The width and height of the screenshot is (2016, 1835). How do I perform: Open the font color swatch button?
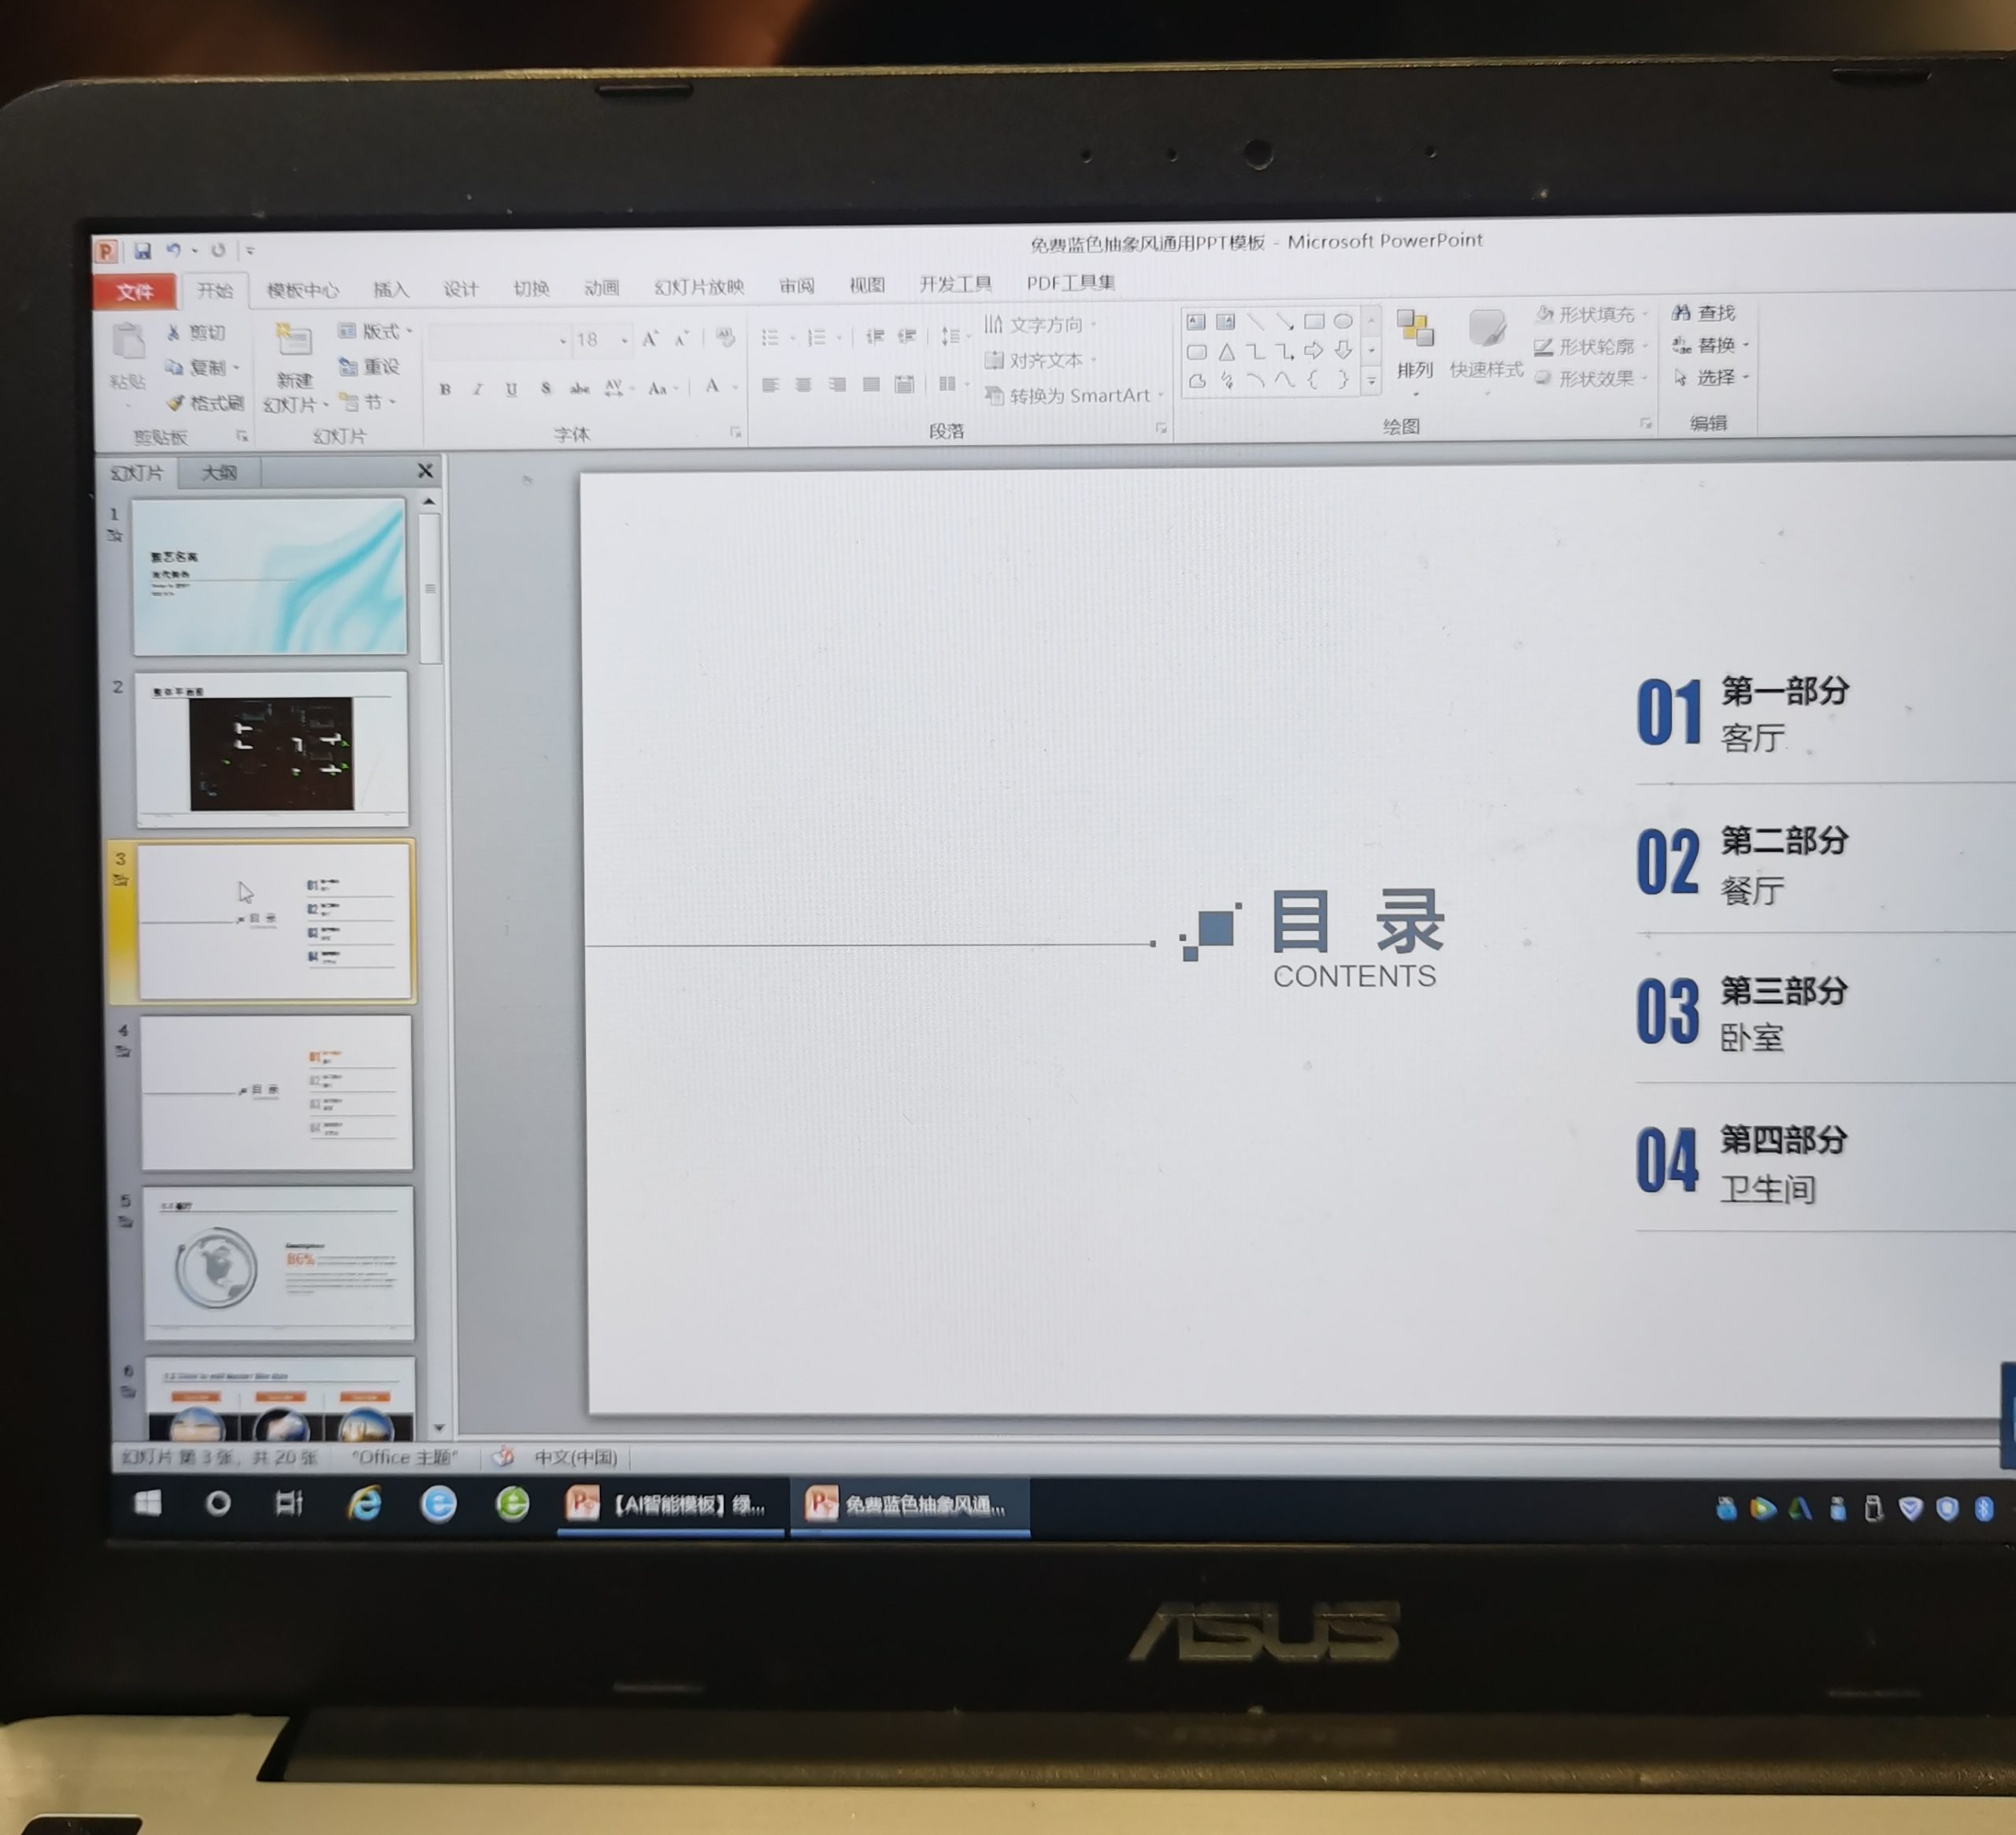pyautogui.click(x=712, y=386)
